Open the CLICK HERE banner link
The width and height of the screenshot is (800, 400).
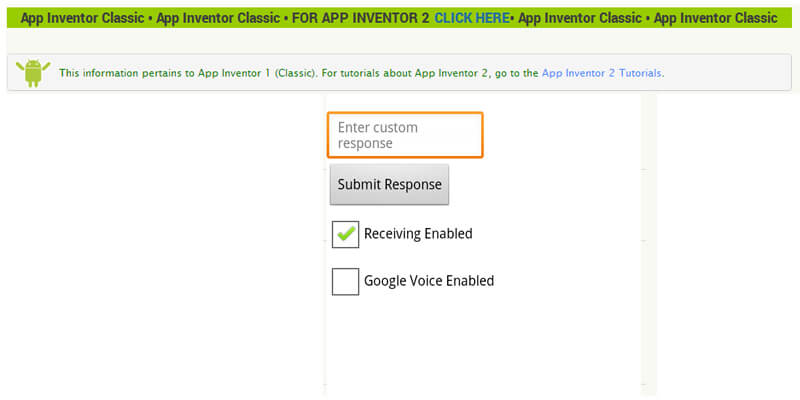pyautogui.click(x=471, y=18)
